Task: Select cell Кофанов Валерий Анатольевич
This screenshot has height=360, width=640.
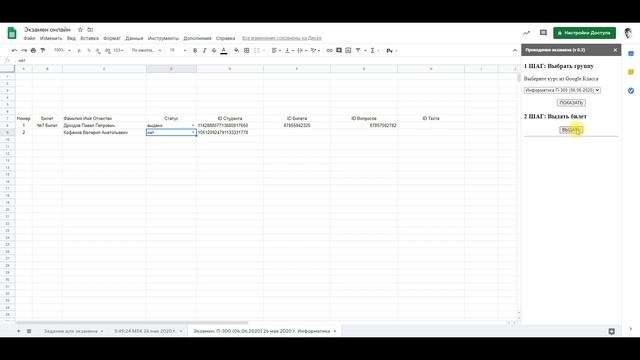Action: click(104, 132)
